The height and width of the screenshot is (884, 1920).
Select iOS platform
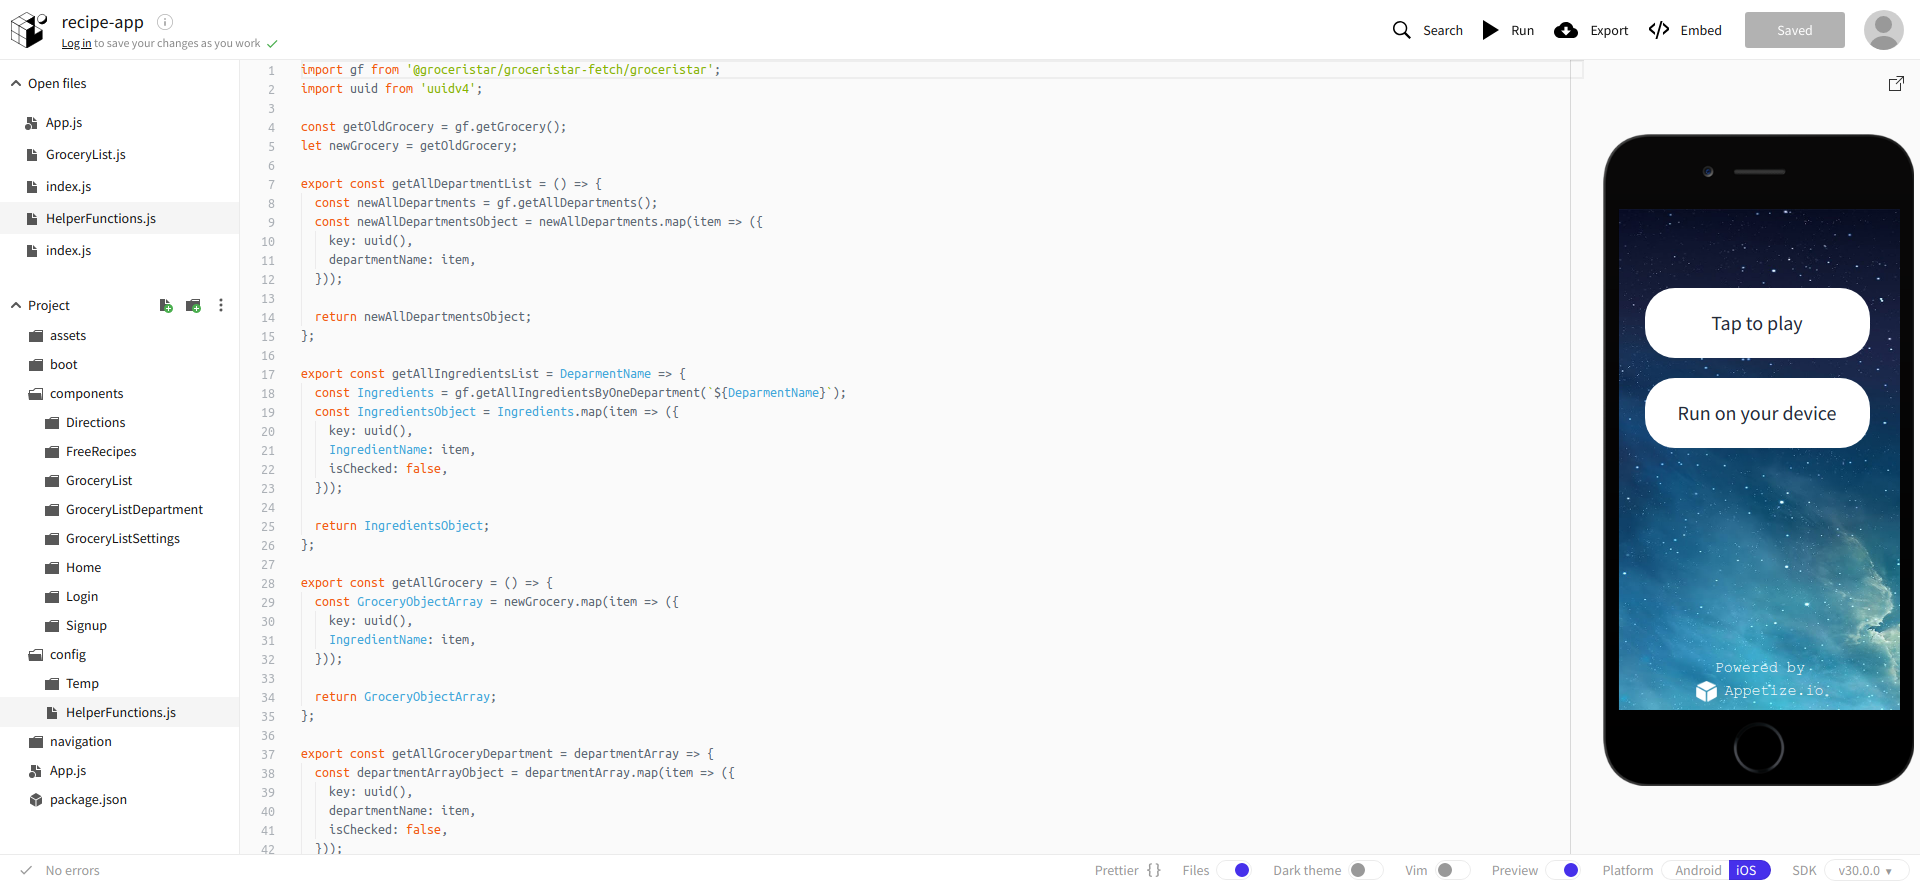pyautogui.click(x=1748, y=870)
